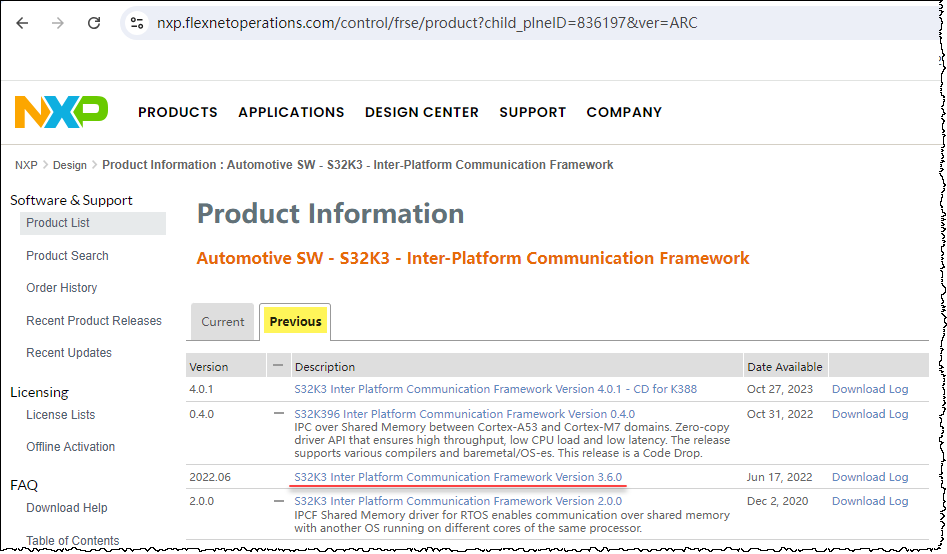Open the APPLICATIONS menu
The height and width of the screenshot is (554, 947).
pyautogui.click(x=291, y=112)
